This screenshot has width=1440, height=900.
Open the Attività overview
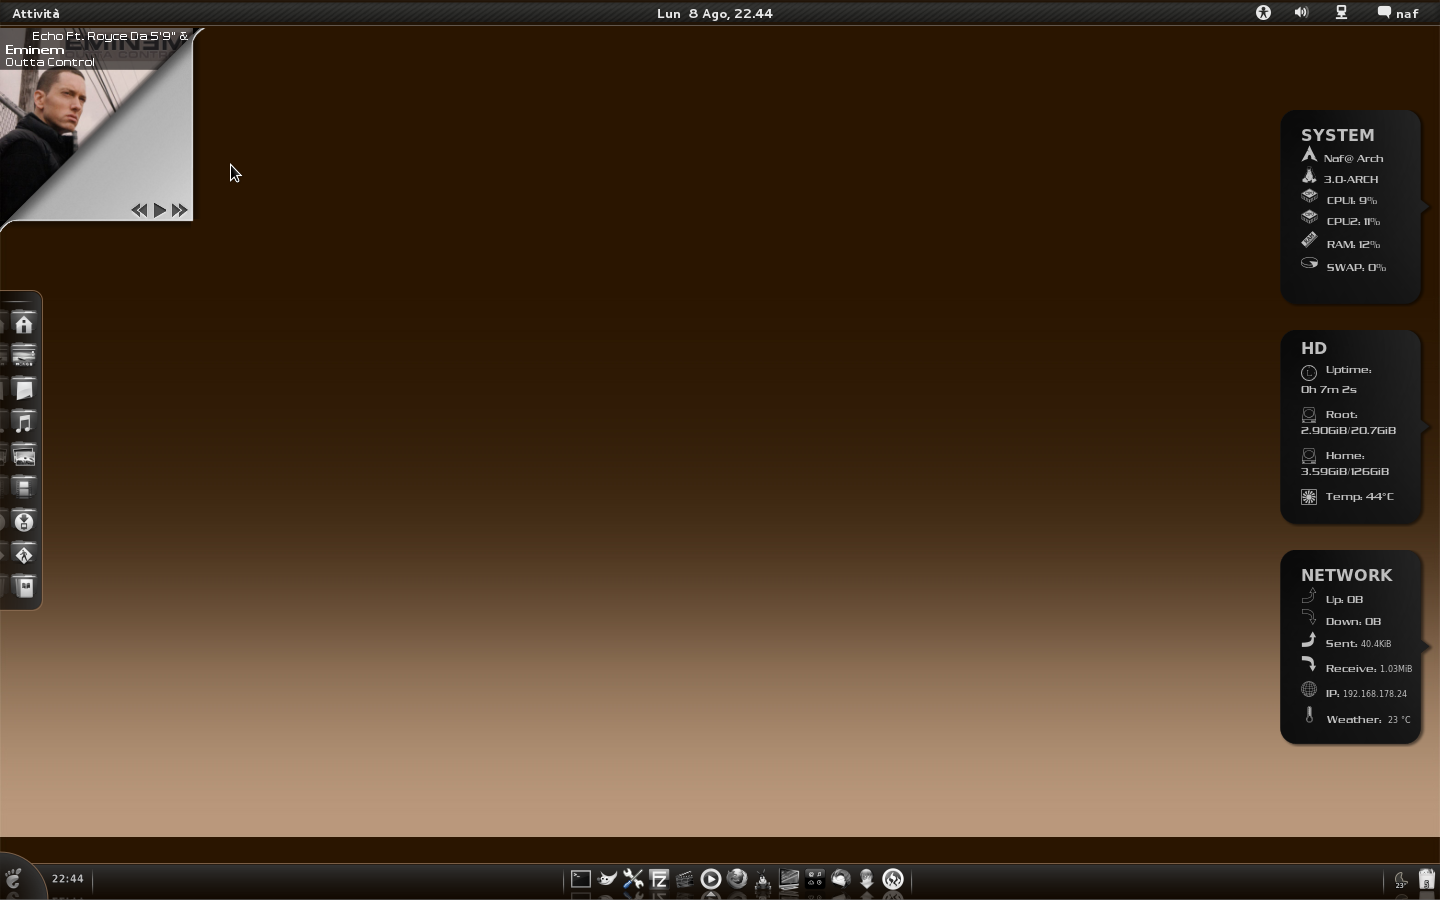click(x=36, y=13)
